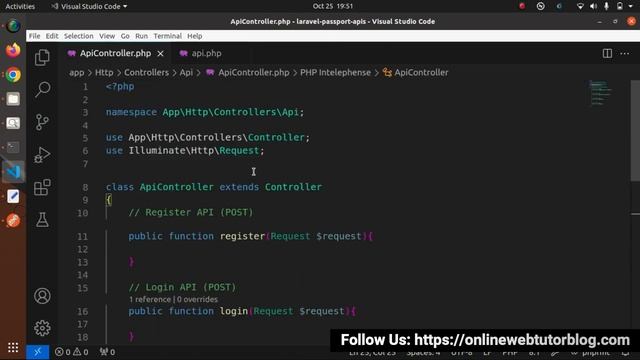
Task: Select the ApiController.php tab
Action: (116, 53)
